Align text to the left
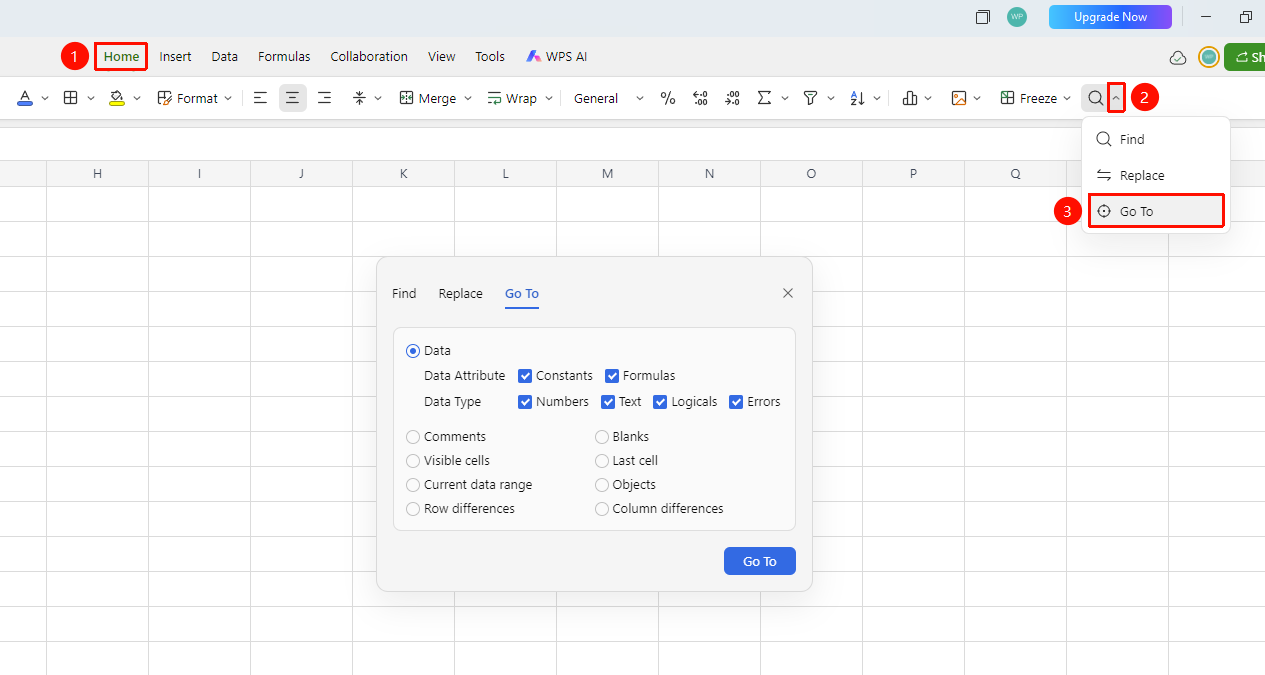 [x=260, y=98]
